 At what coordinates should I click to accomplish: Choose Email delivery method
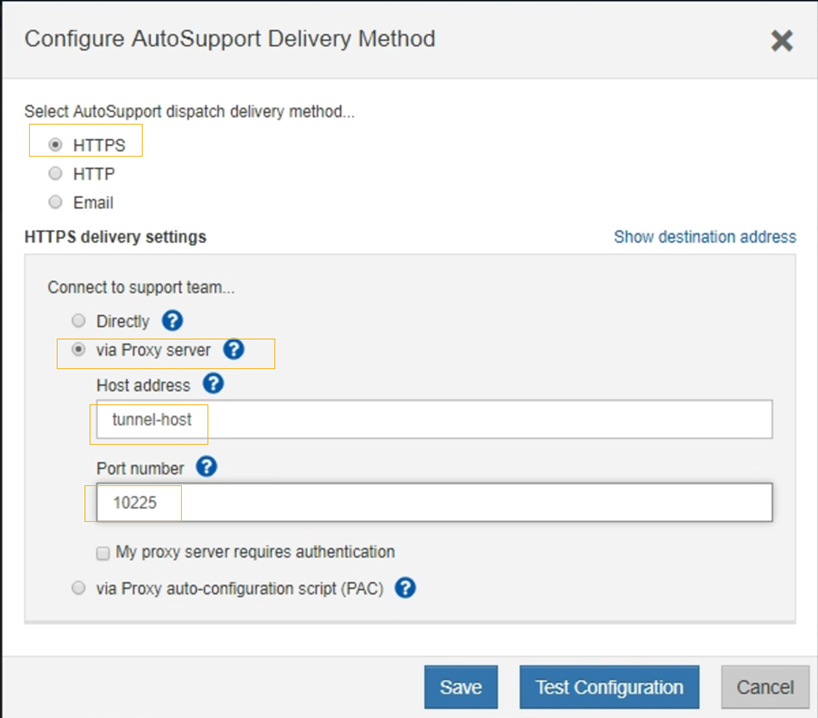point(56,202)
